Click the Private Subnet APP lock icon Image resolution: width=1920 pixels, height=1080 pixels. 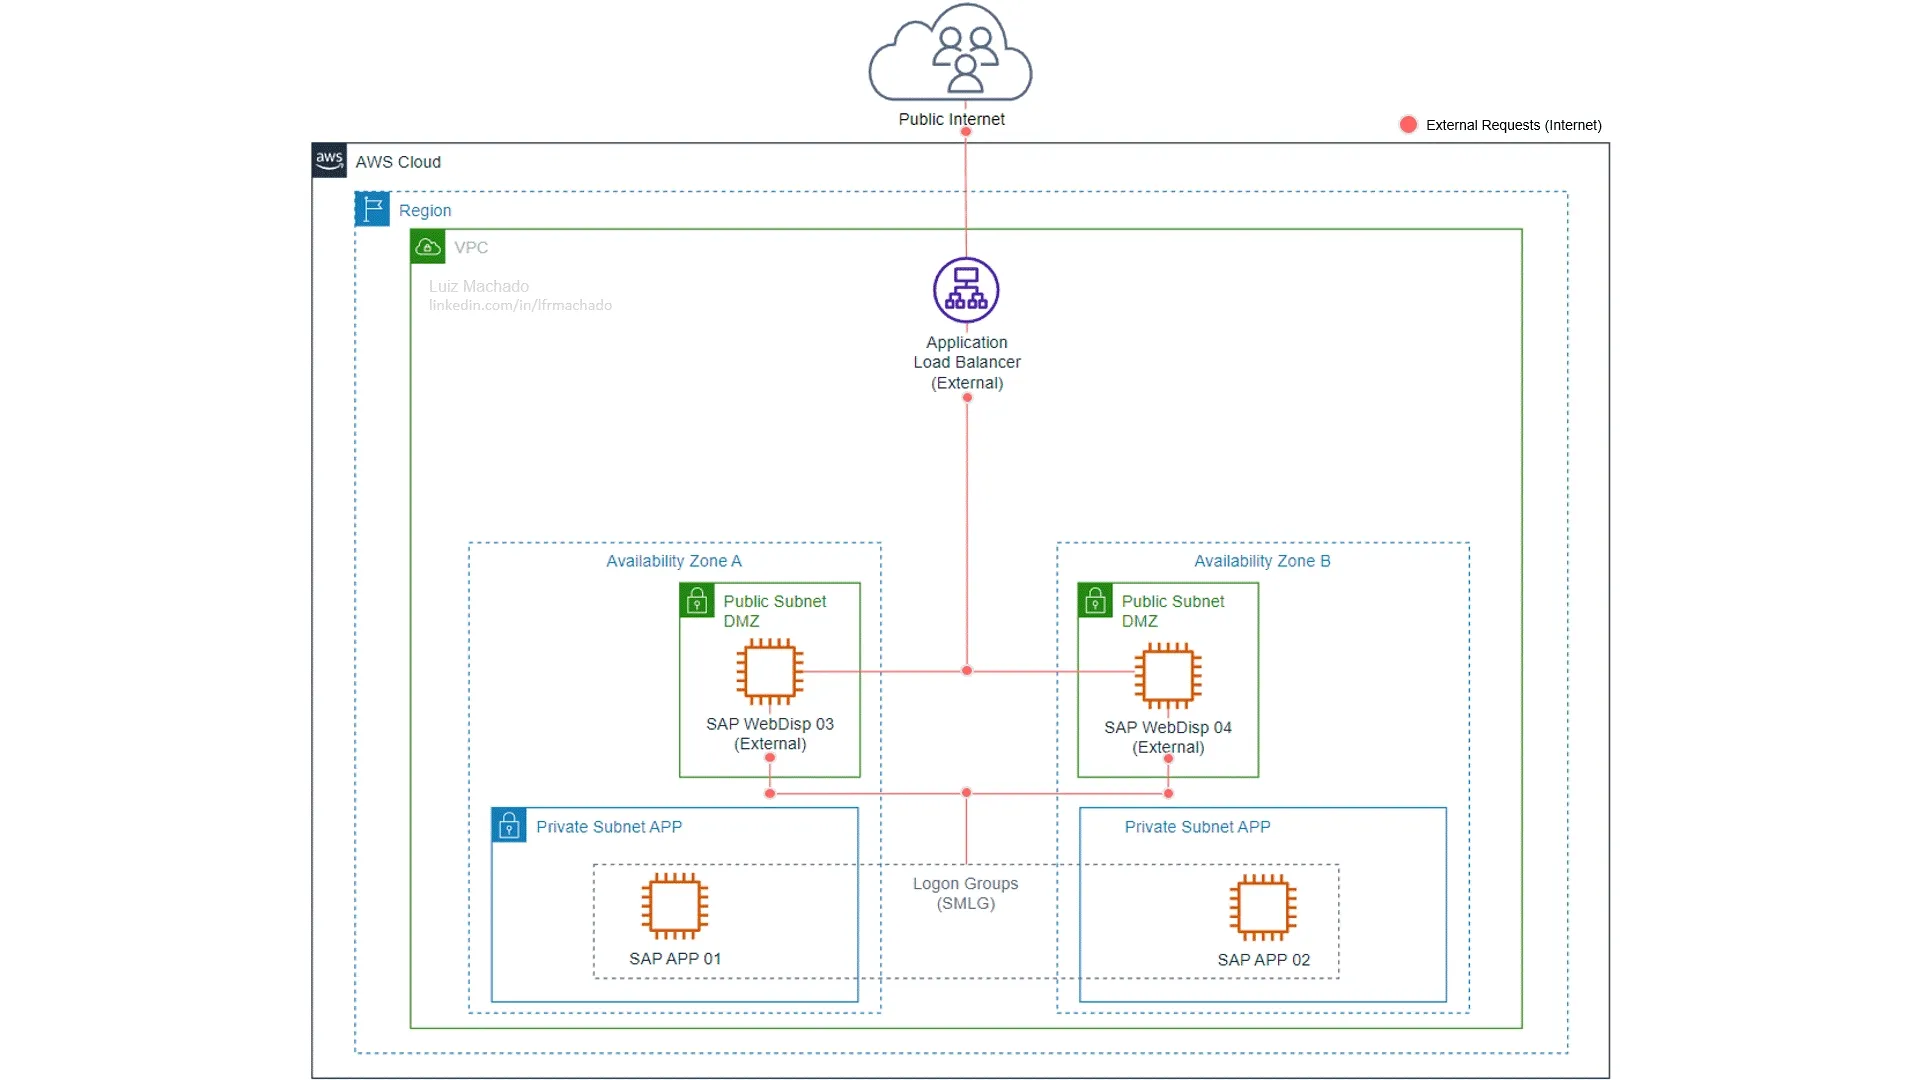[x=508, y=824]
